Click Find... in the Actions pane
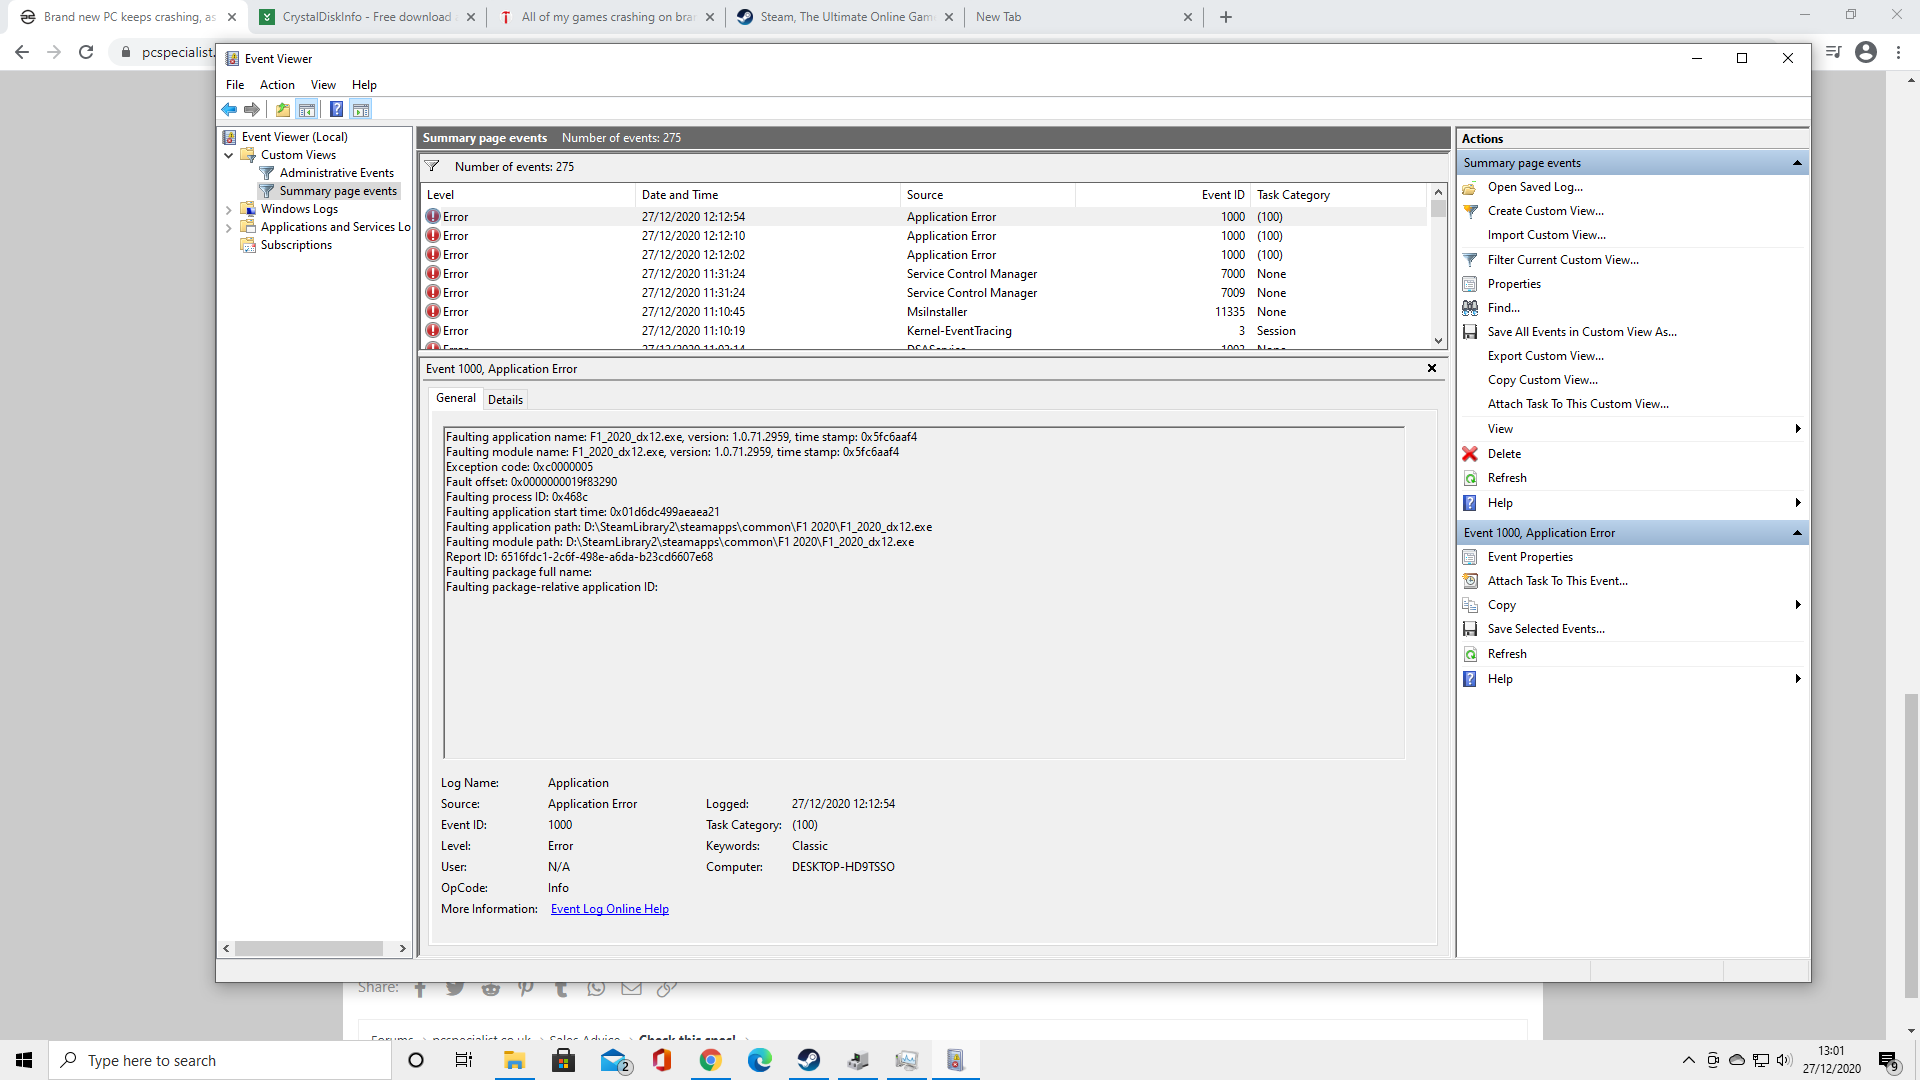Screen dimensions: 1920x1080 (1503, 308)
